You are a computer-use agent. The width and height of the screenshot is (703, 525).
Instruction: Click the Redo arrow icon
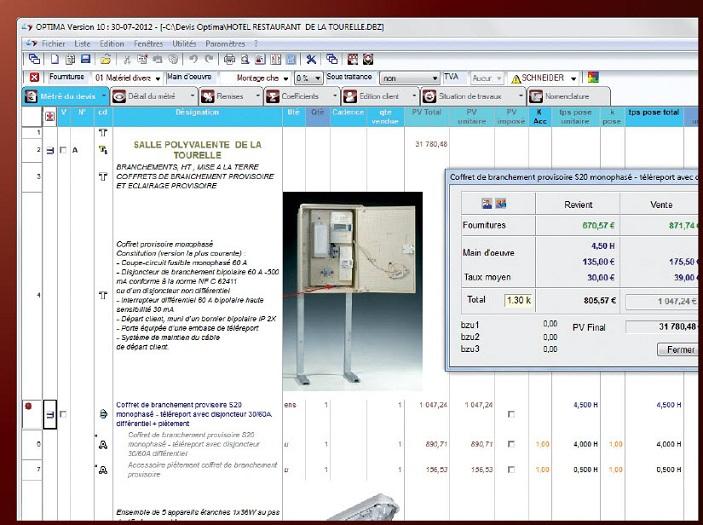pyautogui.click(x=209, y=59)
